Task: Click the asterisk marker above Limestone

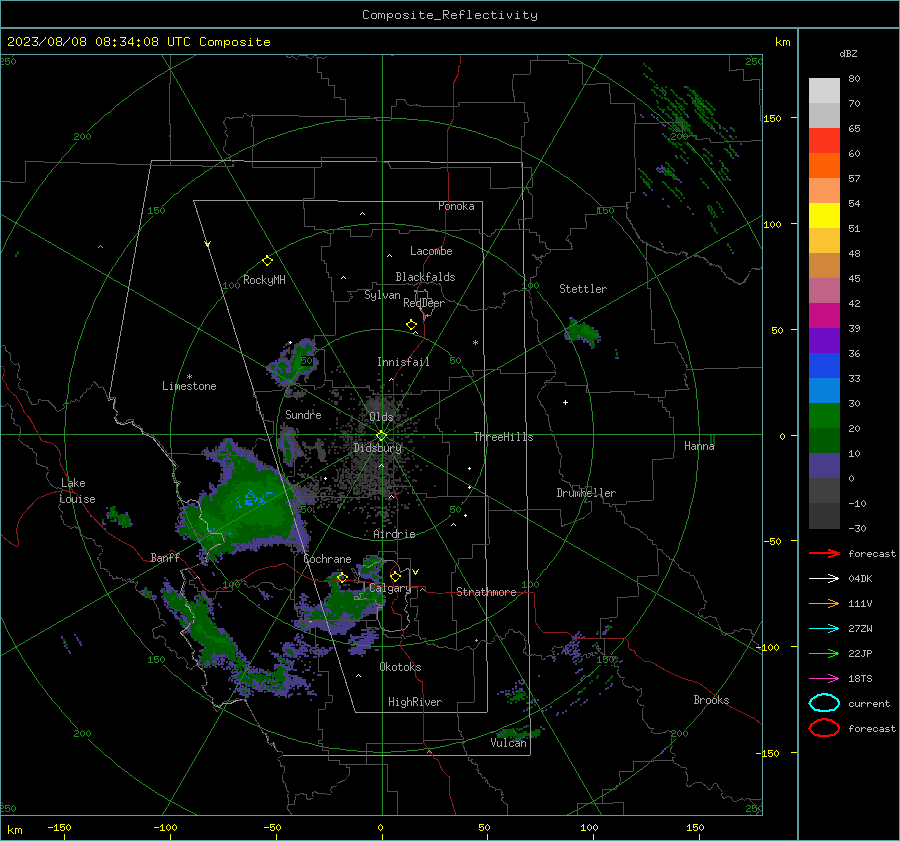Action: click(x=189, y=377)
